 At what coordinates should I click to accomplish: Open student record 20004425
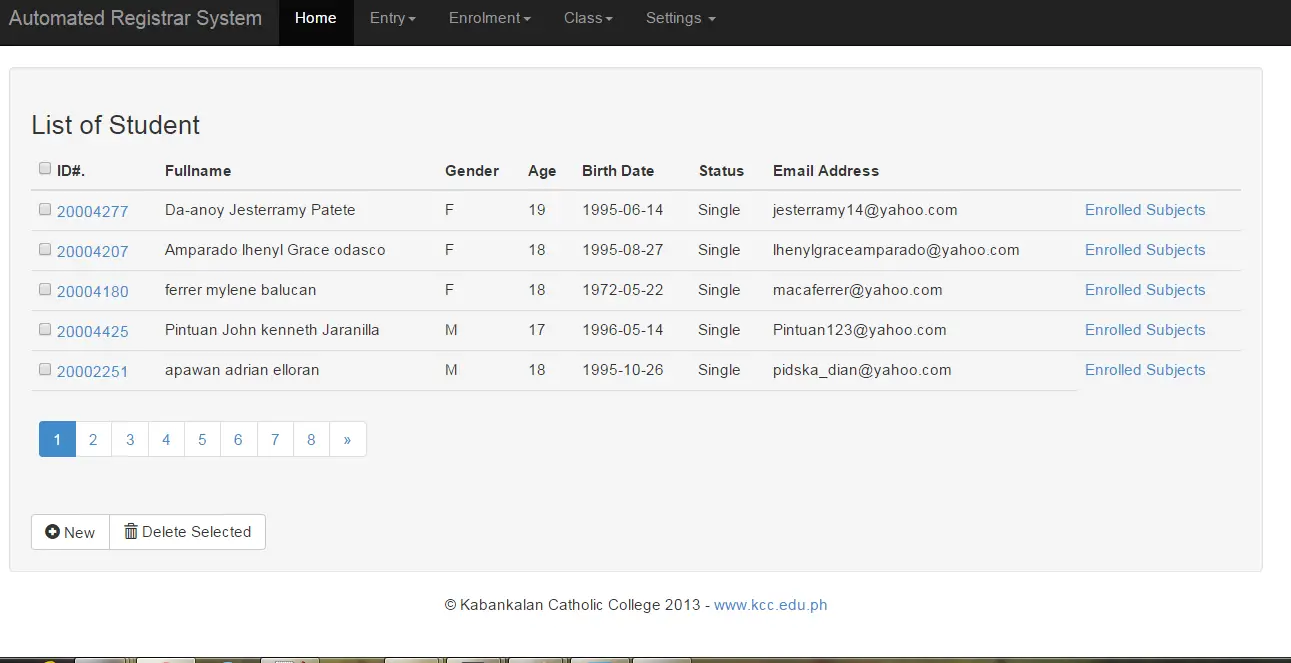tap(92, 329)
